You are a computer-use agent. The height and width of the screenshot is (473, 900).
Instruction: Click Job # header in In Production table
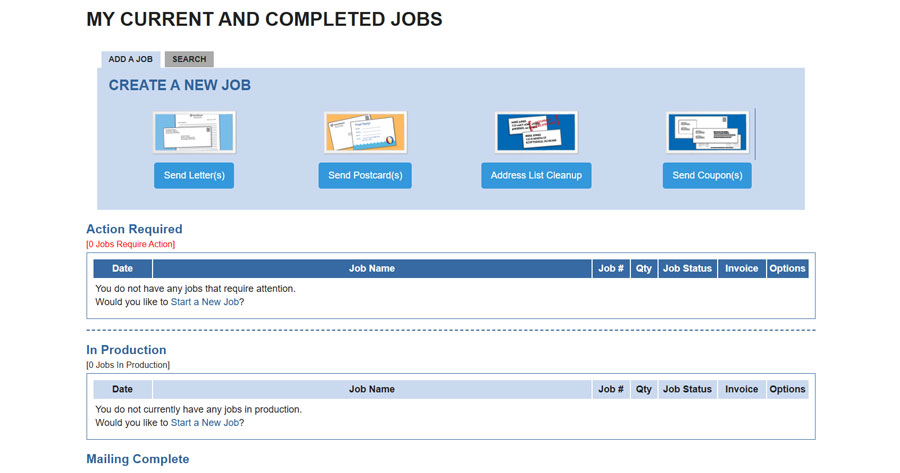click(x=611, y=389)
